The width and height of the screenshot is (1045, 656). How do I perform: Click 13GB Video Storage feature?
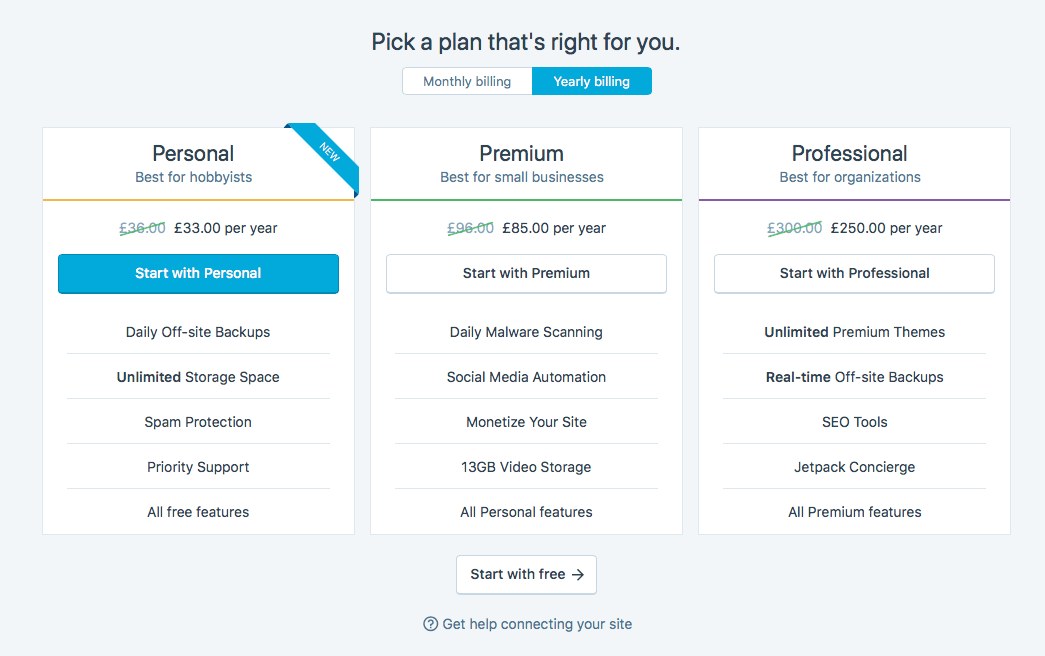[x=526, y=467]
